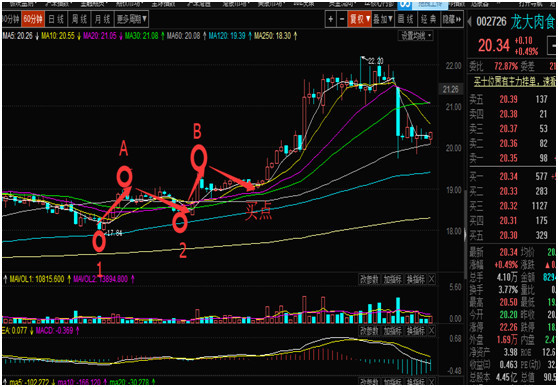Click 加指标 in the volume panel
The image size is (558, 387).
click(x=393, y=280)
